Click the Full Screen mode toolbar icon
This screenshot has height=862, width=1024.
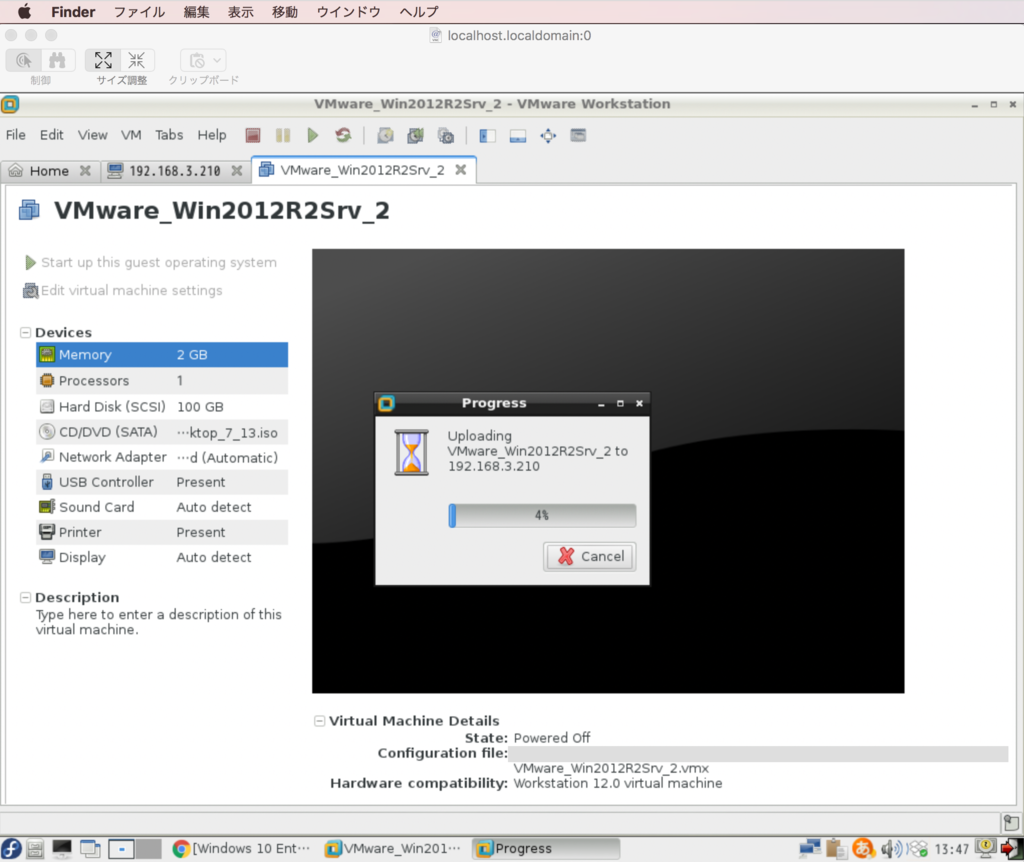548,135
